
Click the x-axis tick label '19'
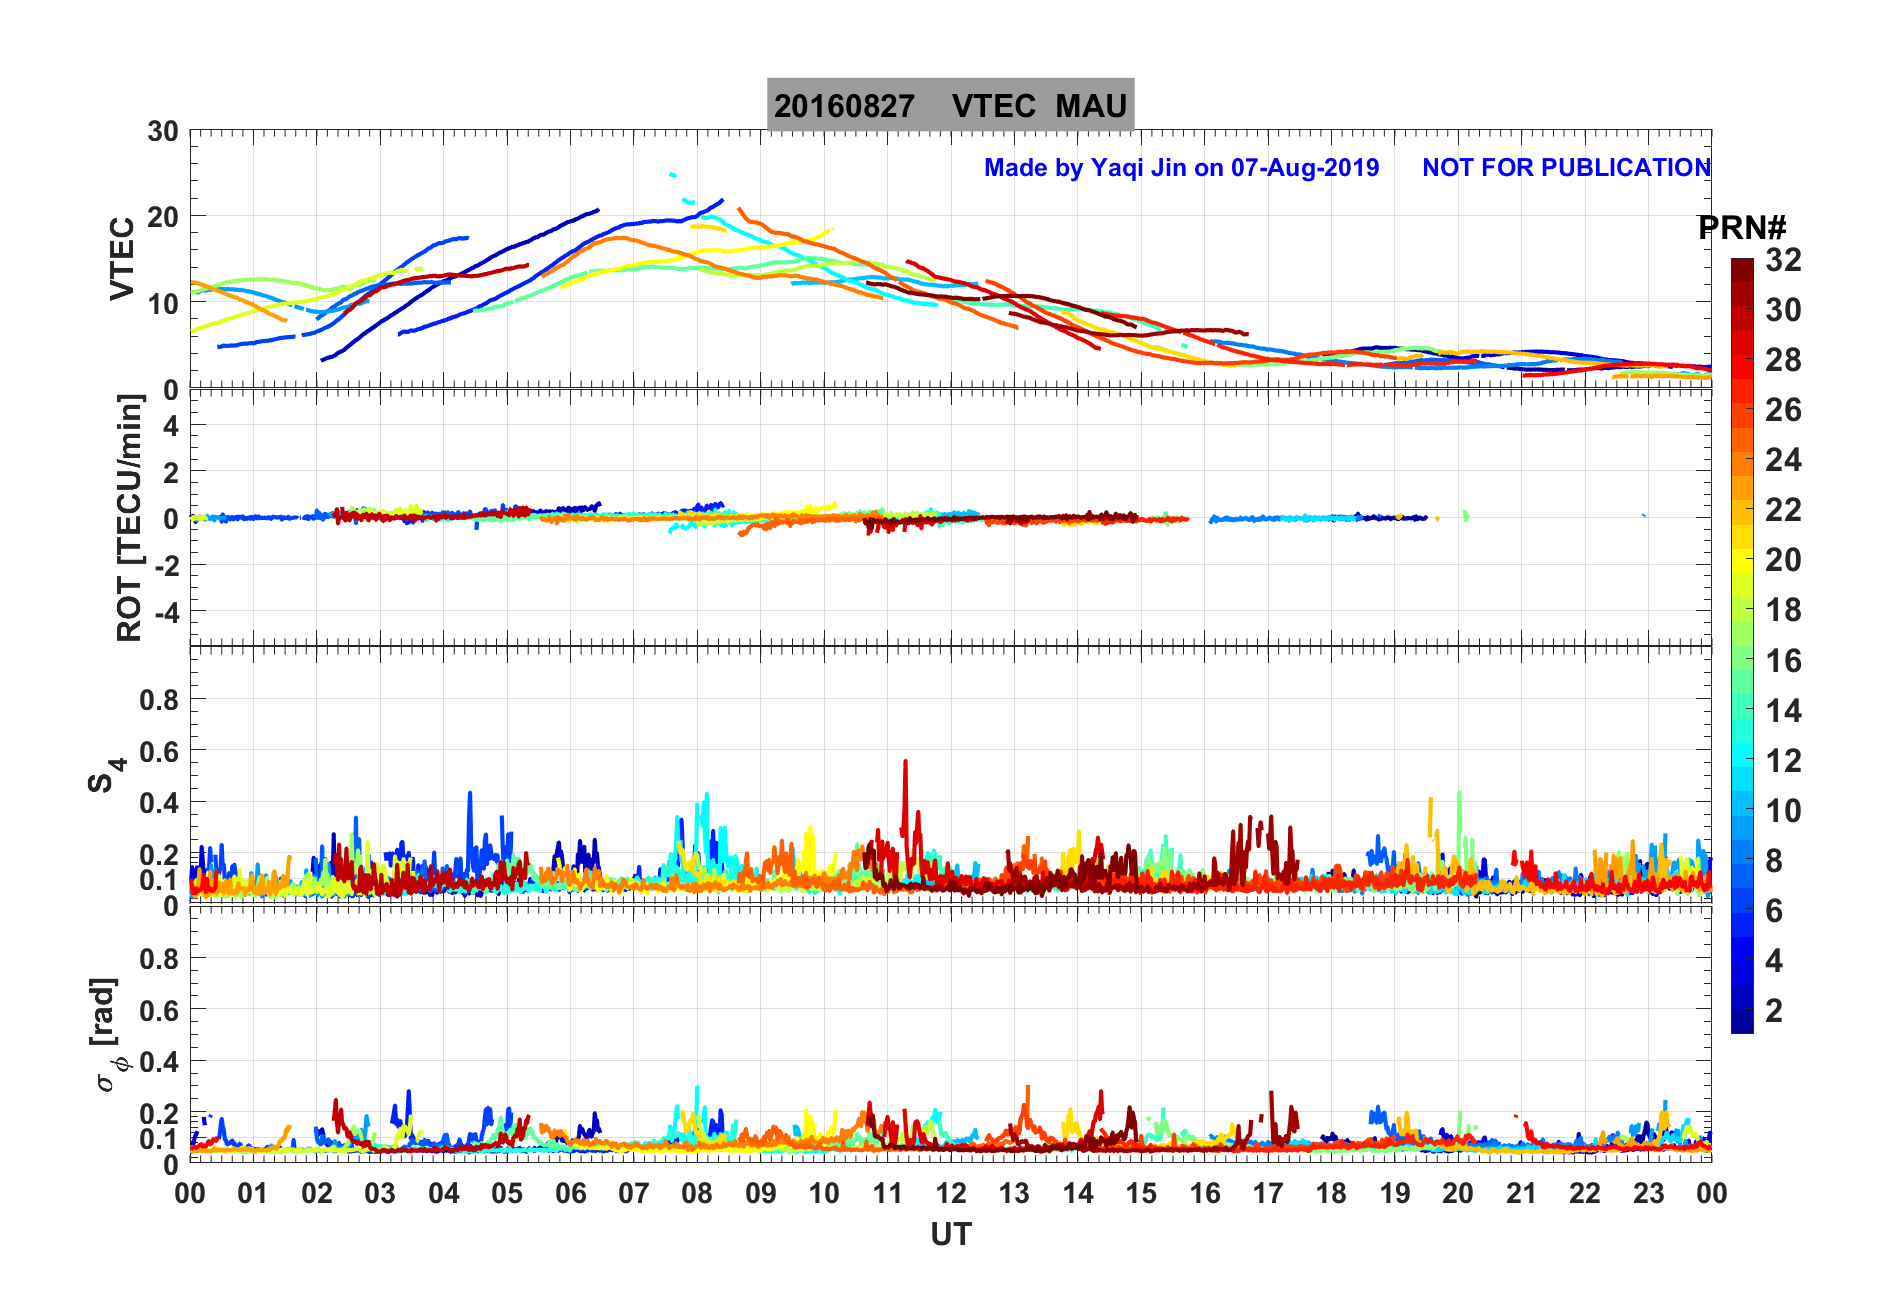tap(1395, 1193)
